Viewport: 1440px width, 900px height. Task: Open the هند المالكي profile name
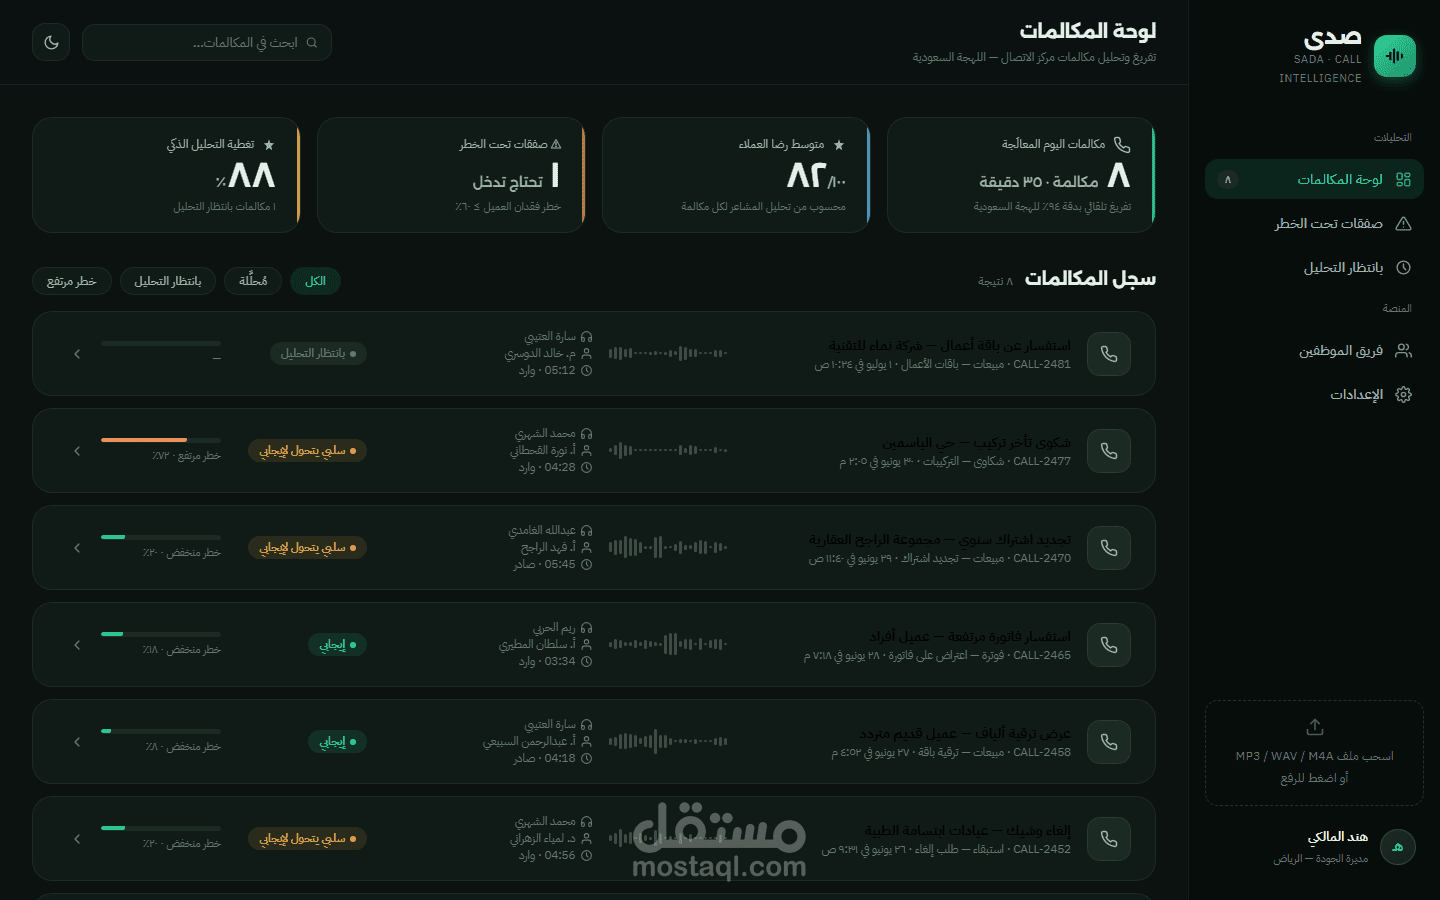point(1338,836)
